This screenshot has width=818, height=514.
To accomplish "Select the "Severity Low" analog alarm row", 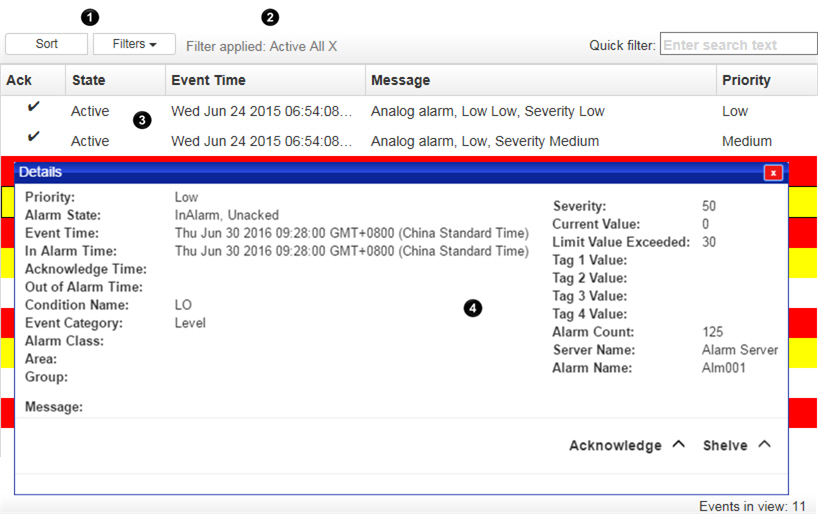I will [487, 111].
